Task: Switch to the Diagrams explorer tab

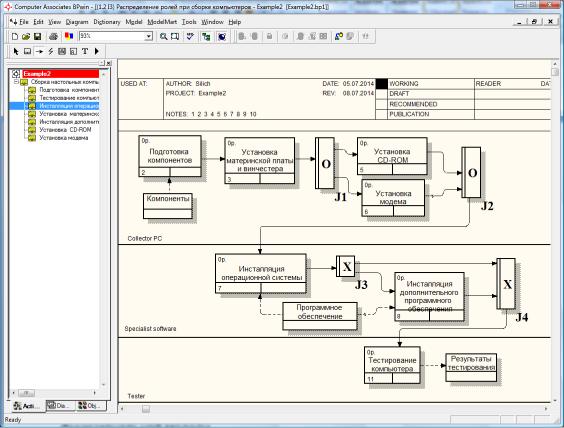Action: pos(60,406)
